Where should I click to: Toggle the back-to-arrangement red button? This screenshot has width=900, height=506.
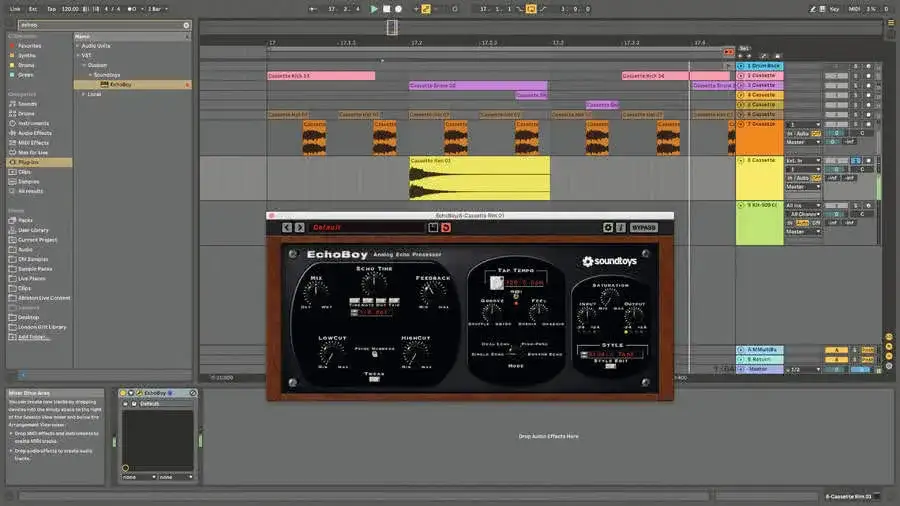pos(728,52)
